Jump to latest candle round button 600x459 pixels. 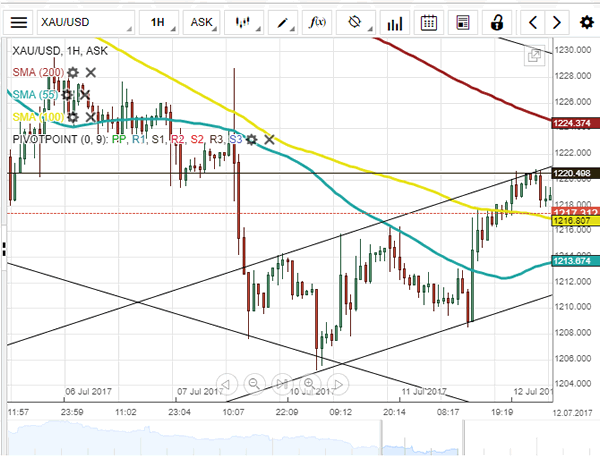click(282, 384)
